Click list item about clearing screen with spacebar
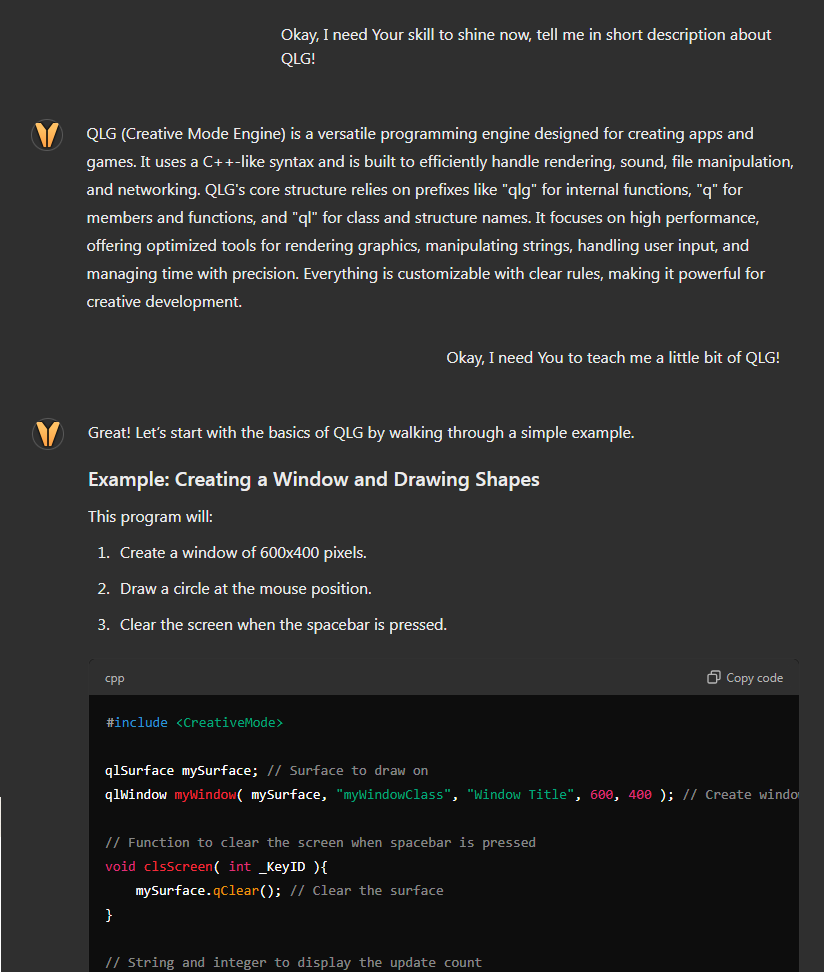This screenshot has width=824, height=972. point(283,624)
